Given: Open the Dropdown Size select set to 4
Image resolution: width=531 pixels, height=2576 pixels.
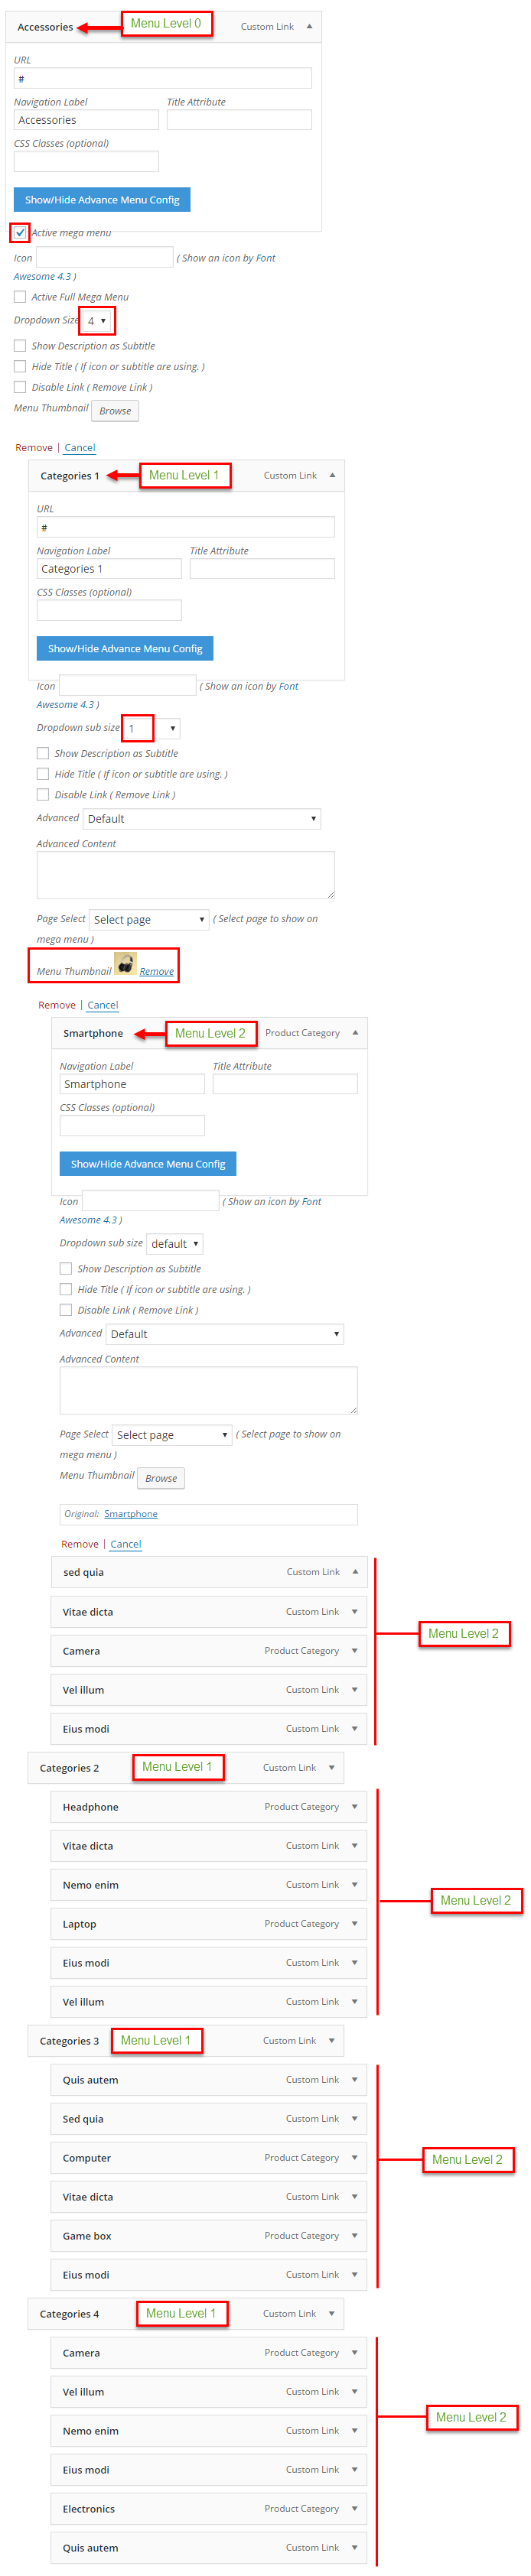Looking at the screenshot, I should point(97,321).
